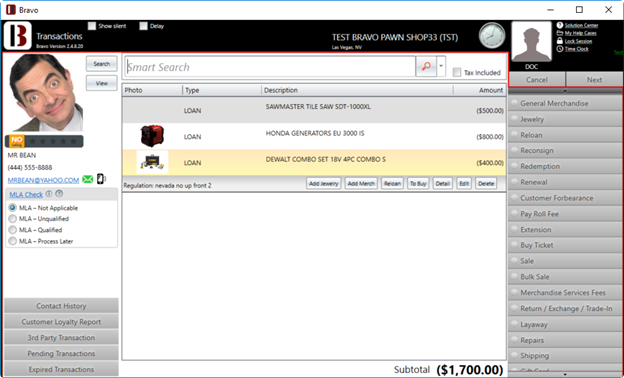Viewport: 624px width, 378px height.
Task: Click the mobile phone icon beside email
Action: tap(101, 179)
